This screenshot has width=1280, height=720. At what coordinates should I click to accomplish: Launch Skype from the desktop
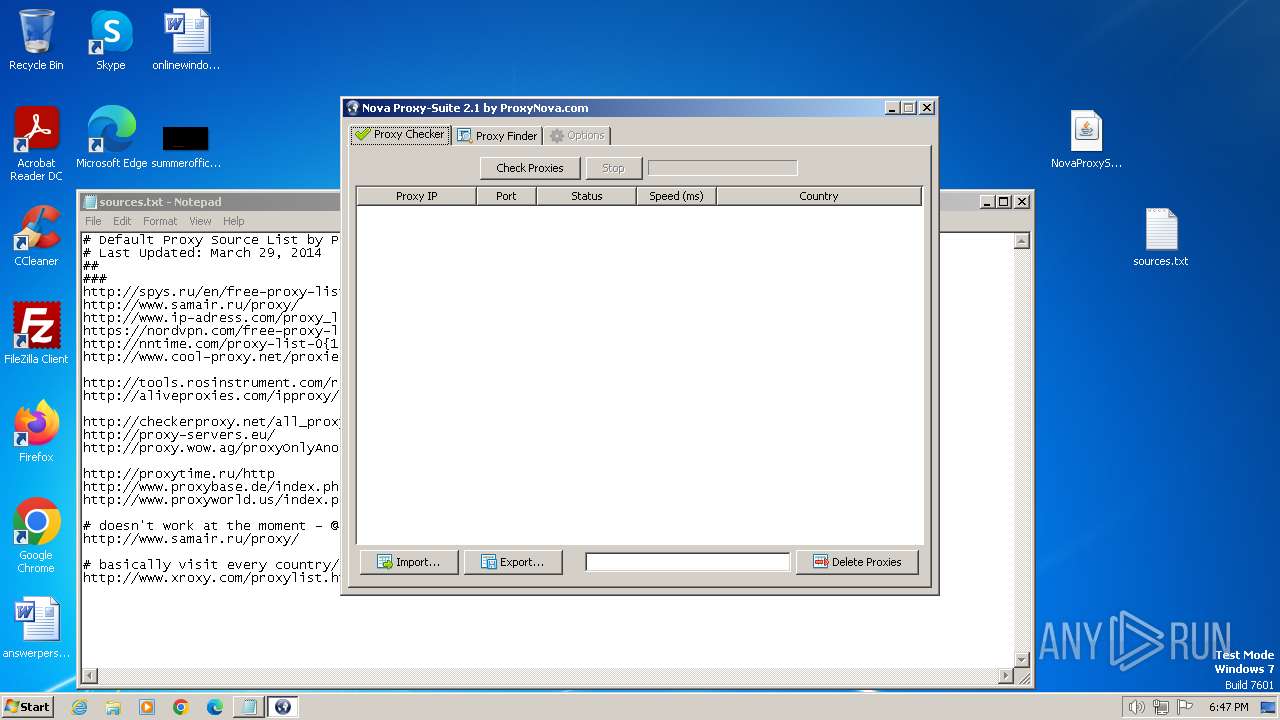(110, 40)
